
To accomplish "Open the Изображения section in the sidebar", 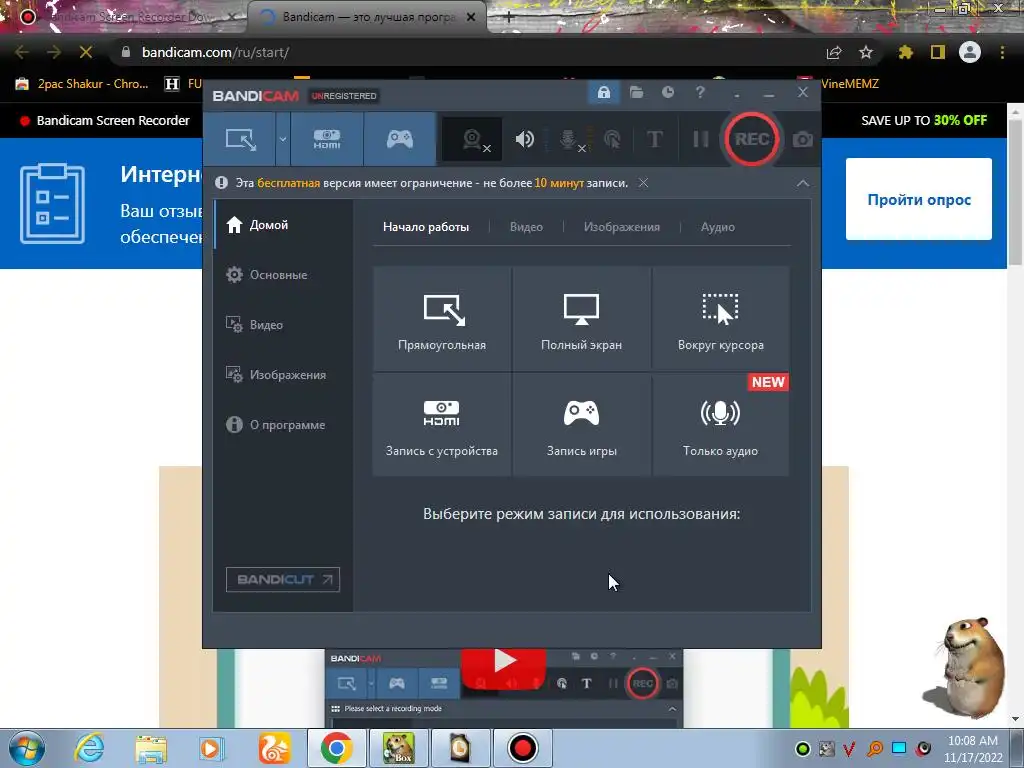I will 284,375.
